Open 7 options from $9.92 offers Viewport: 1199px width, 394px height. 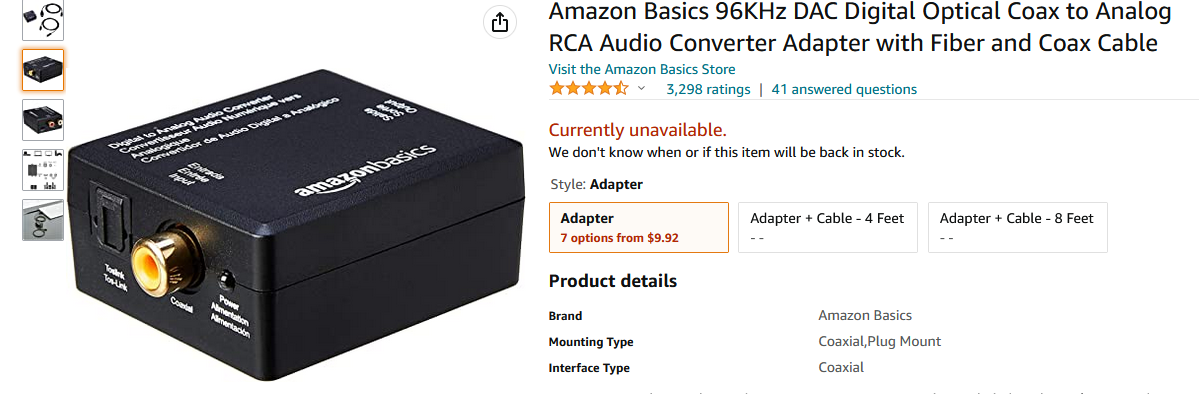point(619,238)
